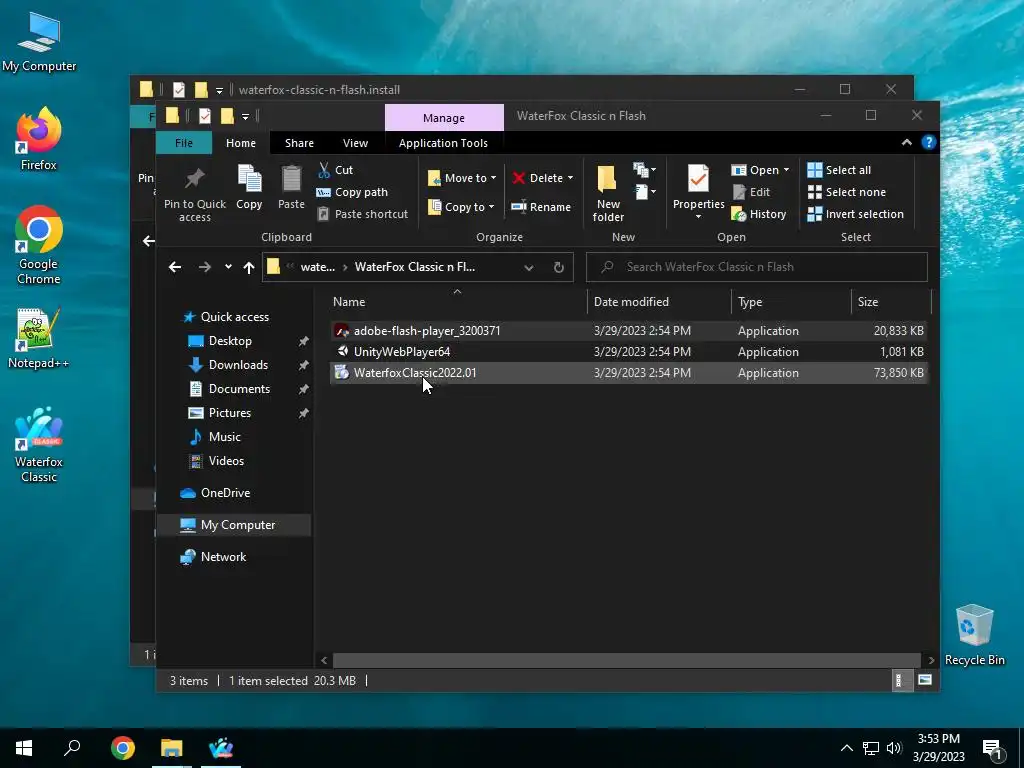1024x768 pixels.
Task: Sort by Date modified column
Action: pyautogui.click(x=658, y=302)
